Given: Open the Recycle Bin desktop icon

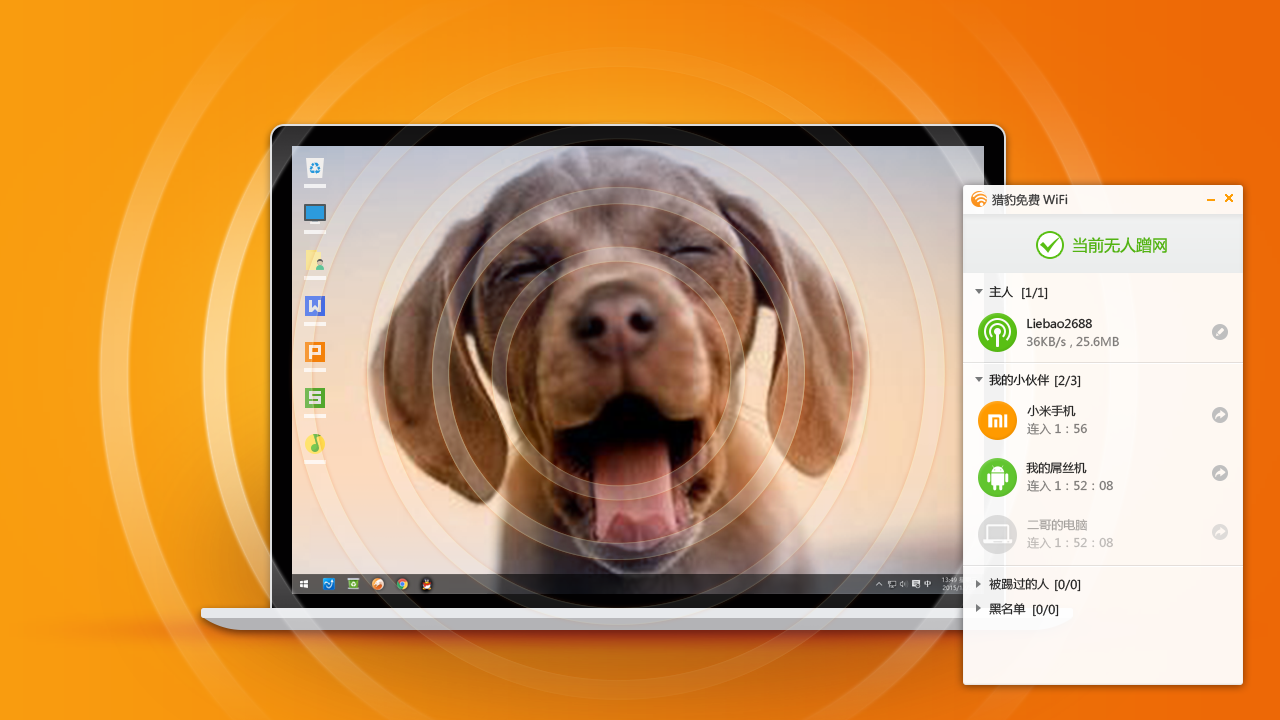Looking at the screenshot, I should pos(315,168).
